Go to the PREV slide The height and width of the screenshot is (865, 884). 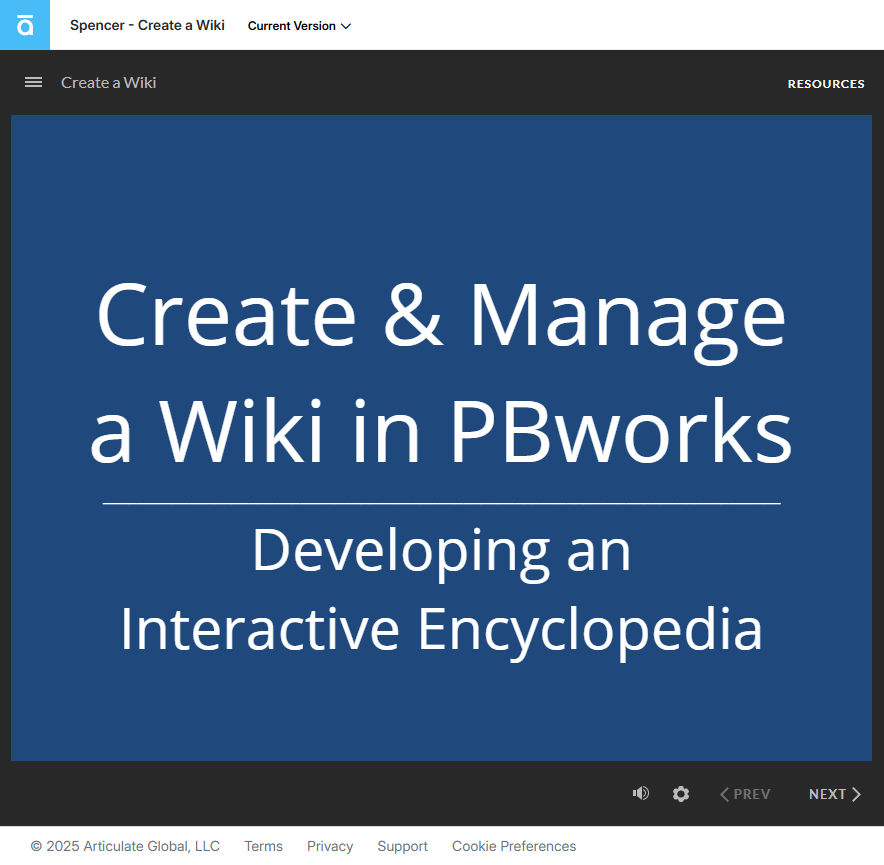click(x=745, y=794)
